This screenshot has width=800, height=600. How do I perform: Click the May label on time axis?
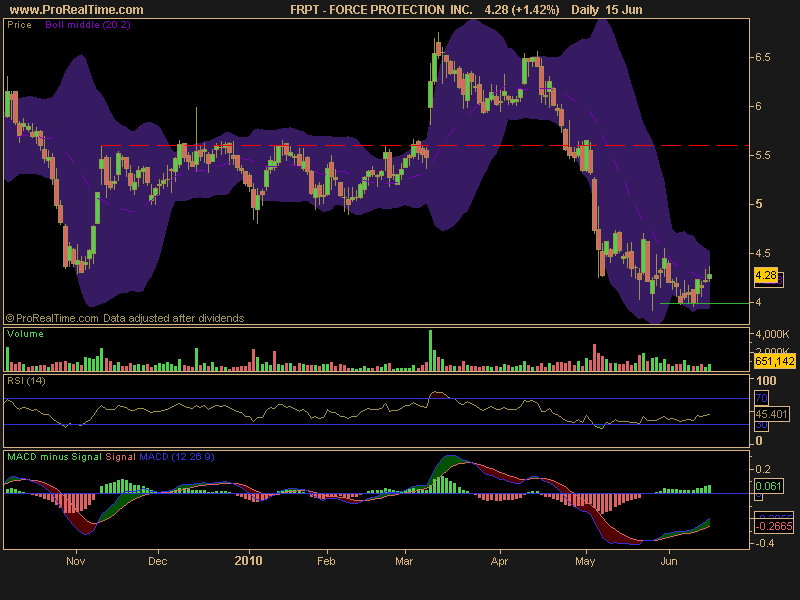[x=585, y=561]
